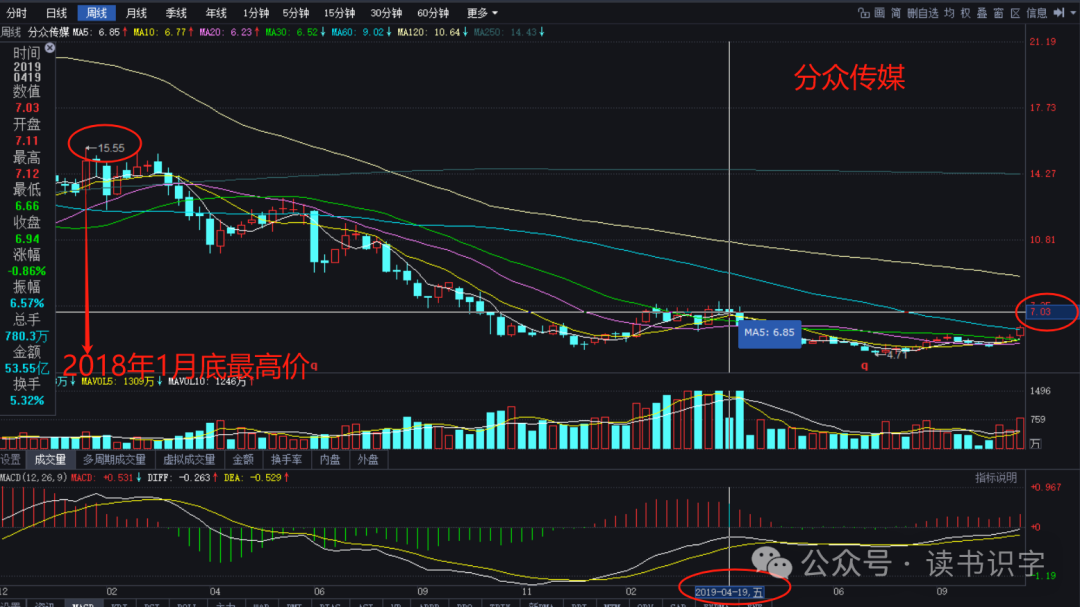This screenshot has width=1080, height=607.
Task: Toggle the 均 moving average lines button
Action: click(949, 13)
